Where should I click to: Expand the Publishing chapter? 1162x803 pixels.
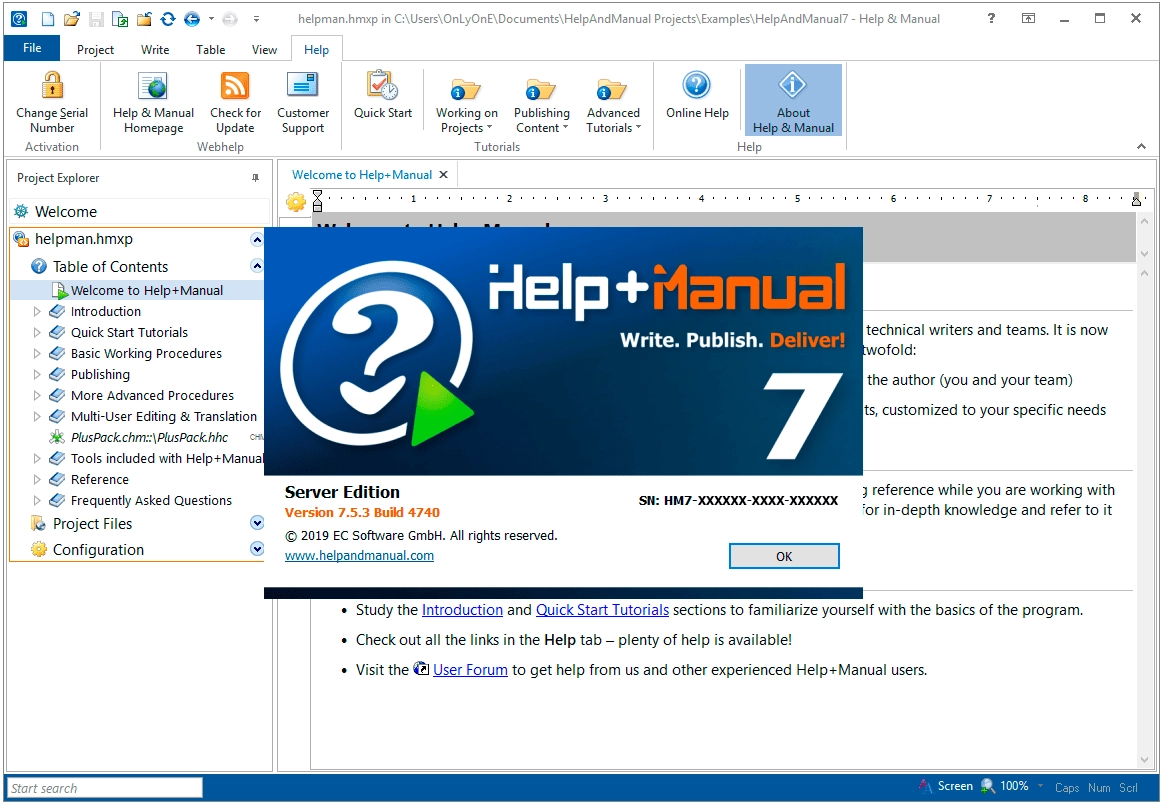(37, 375)
